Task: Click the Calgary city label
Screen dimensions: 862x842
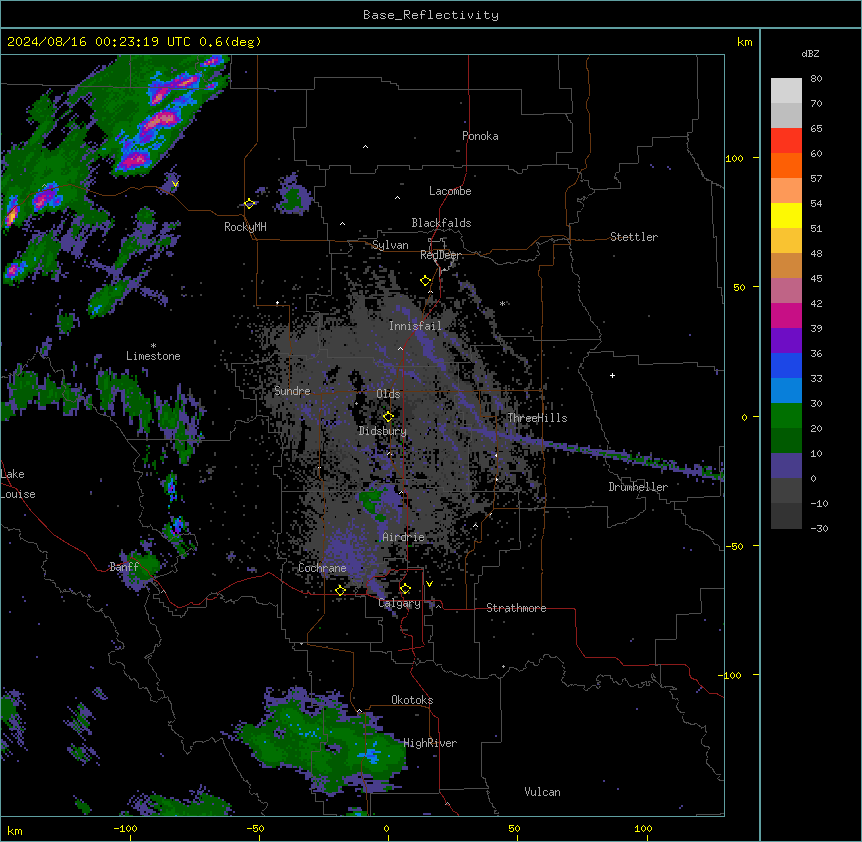Action: 399,603
